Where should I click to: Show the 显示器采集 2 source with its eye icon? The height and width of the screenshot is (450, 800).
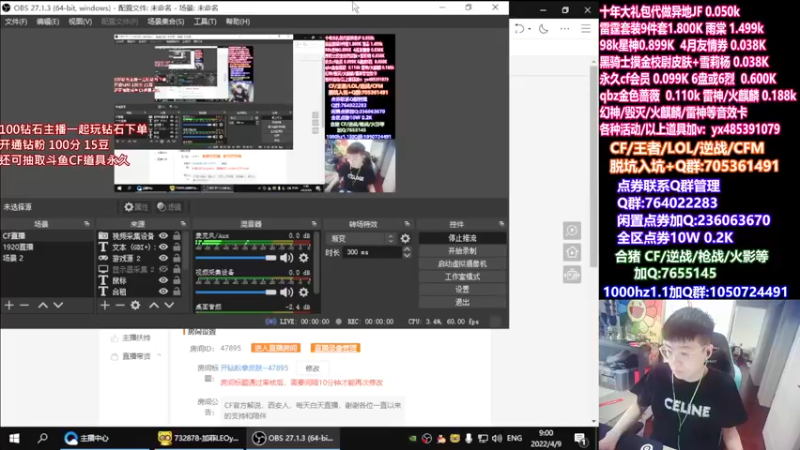(163, 269)
